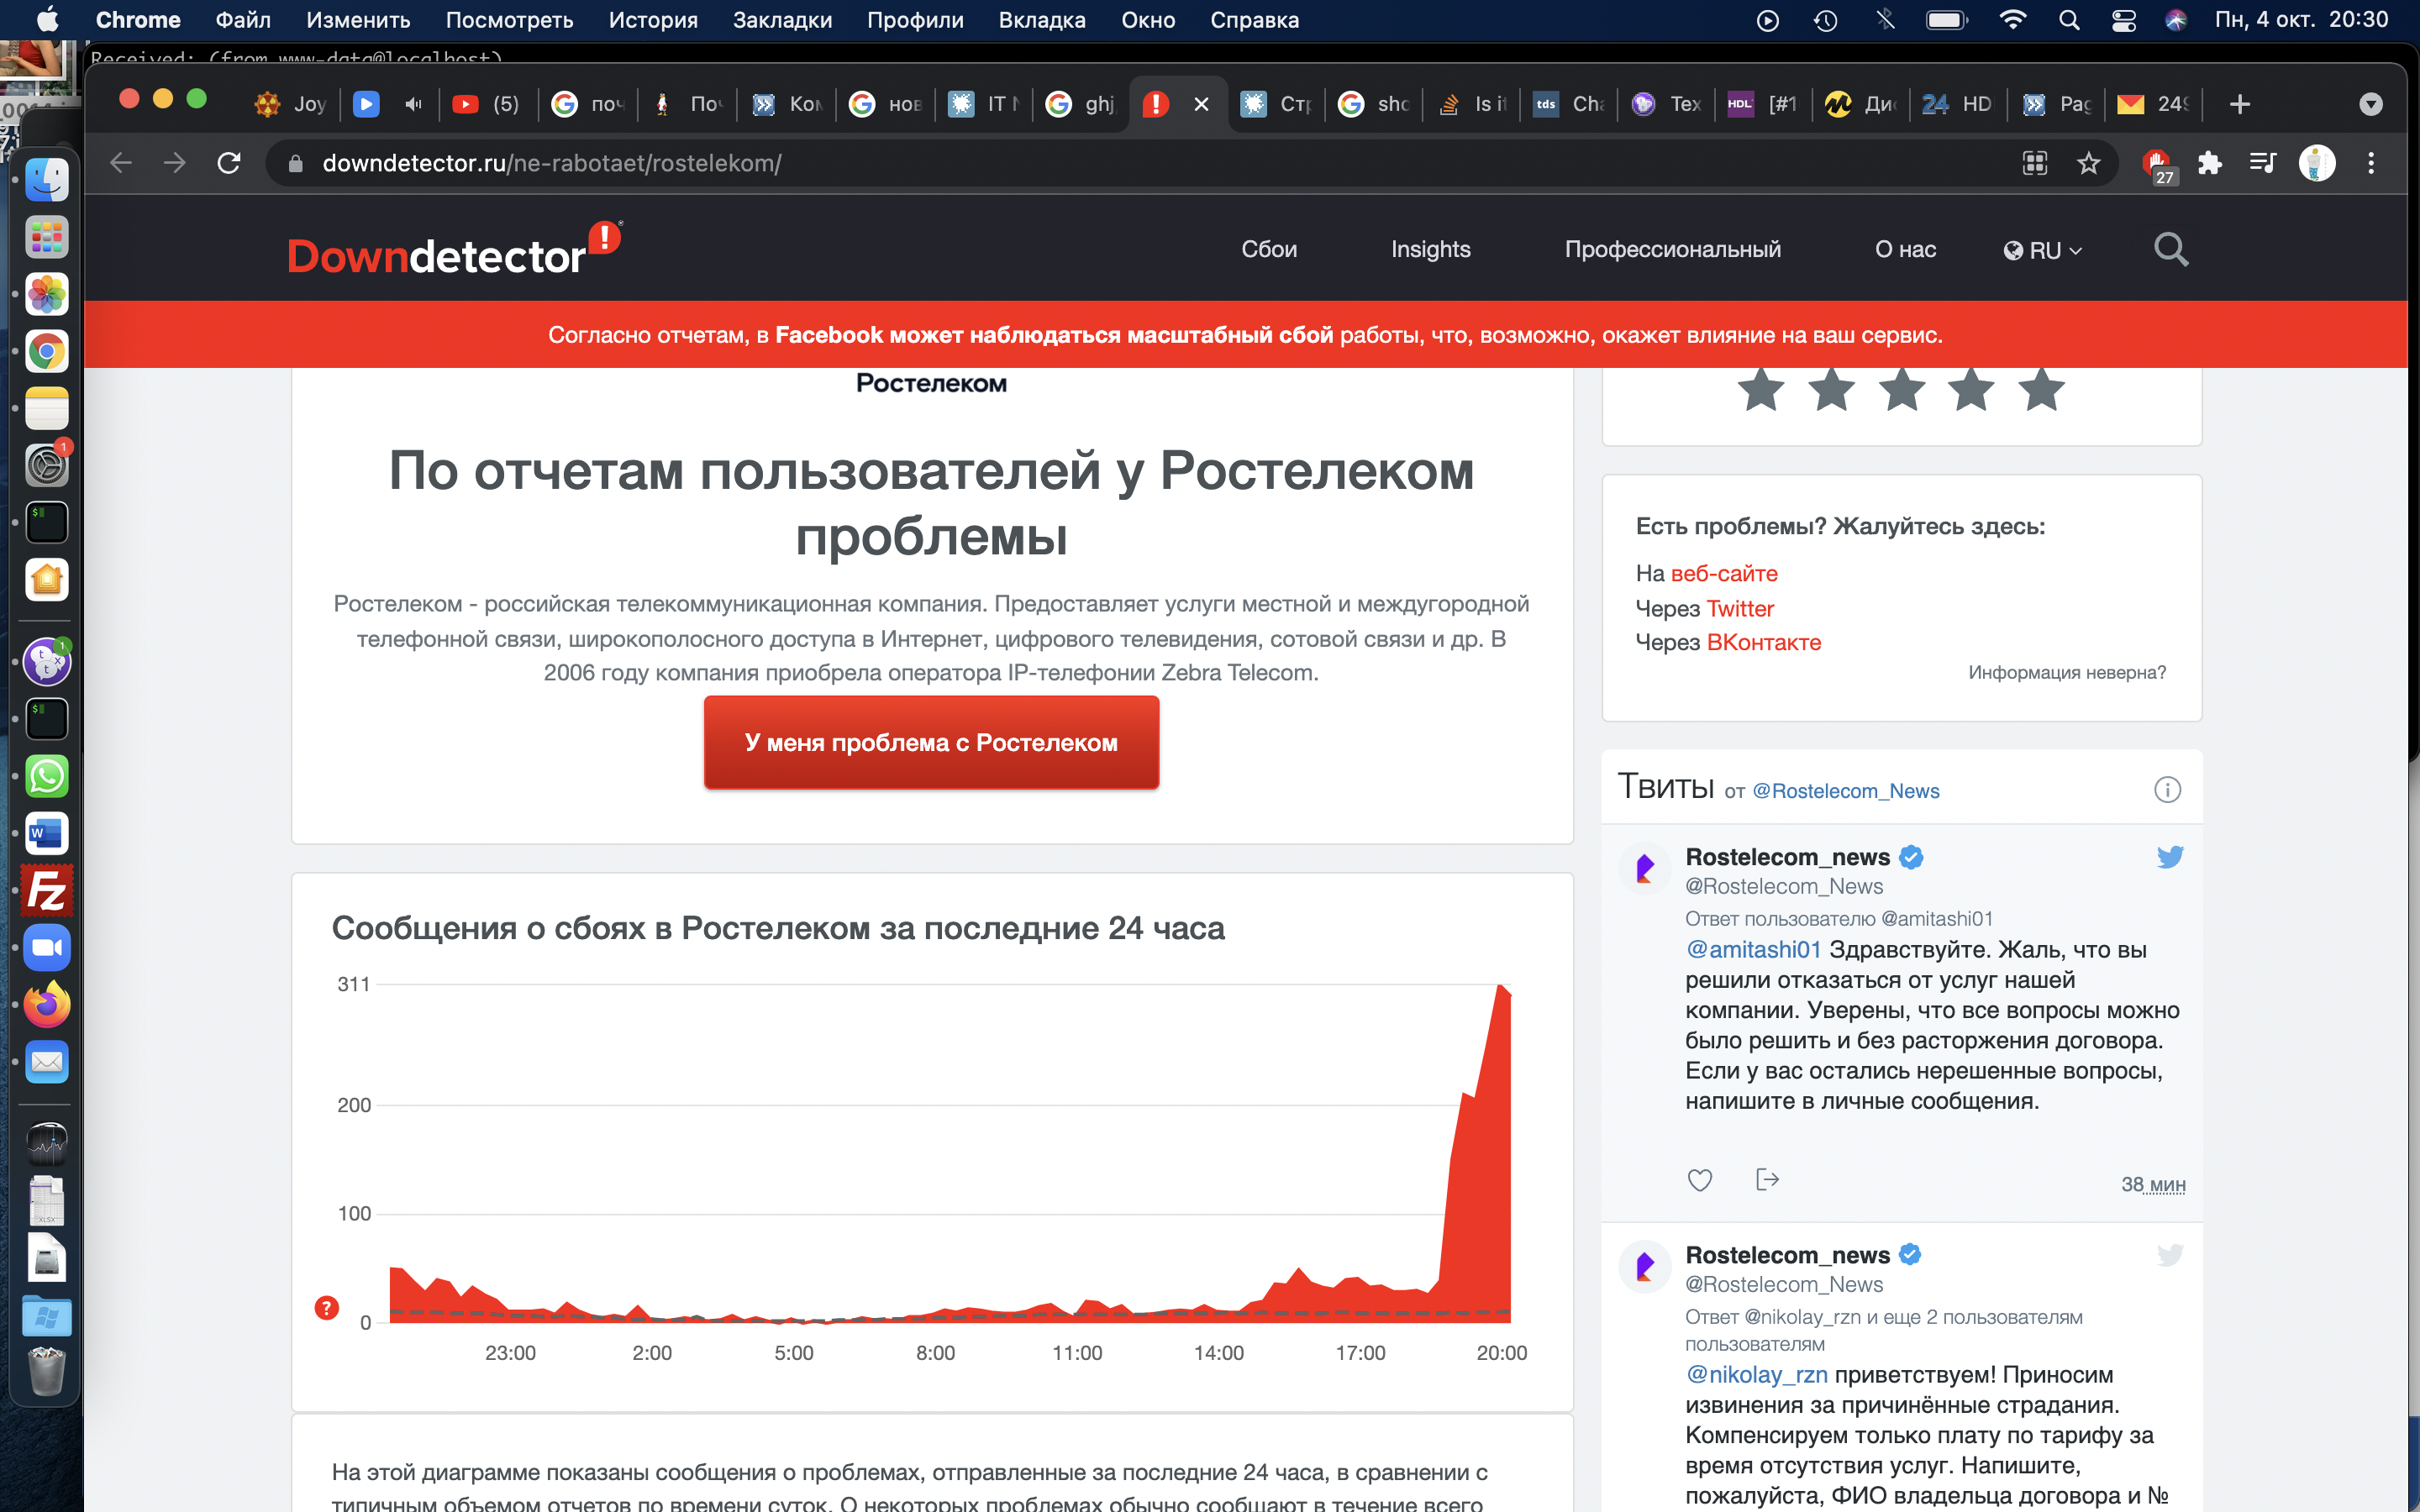The height and width of the screenshot is (1512, 2420).
Task: Click the first rating star
Action: click(x=1760, y=389)
